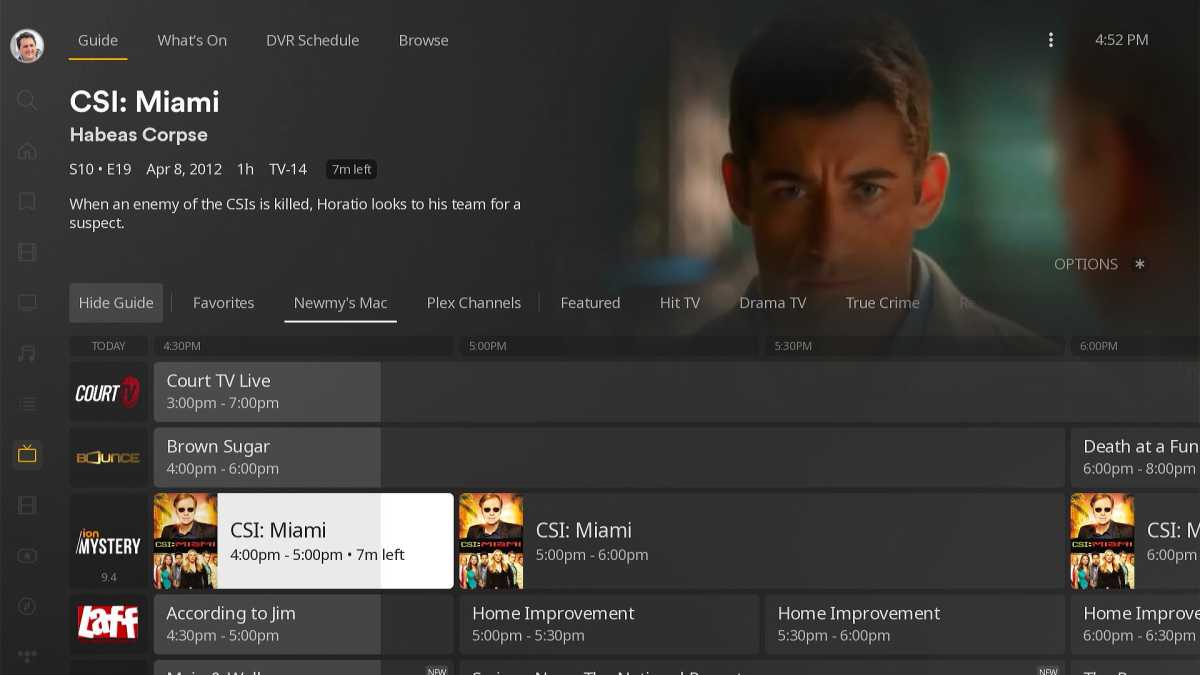Select Brown Sugar 4:00pm program
This screenshot has width=1200, height=675.
(609, 458)
